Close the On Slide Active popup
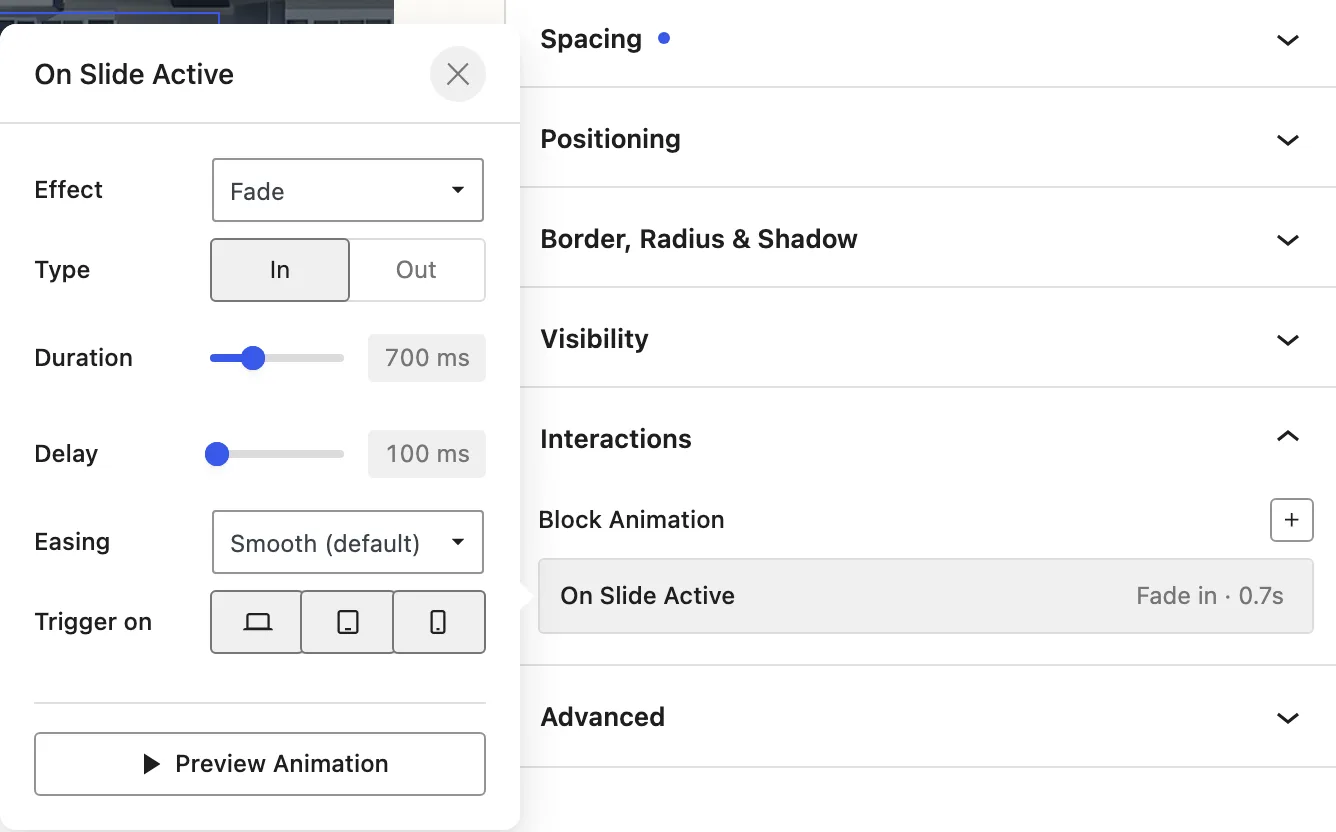 [458, 74]
